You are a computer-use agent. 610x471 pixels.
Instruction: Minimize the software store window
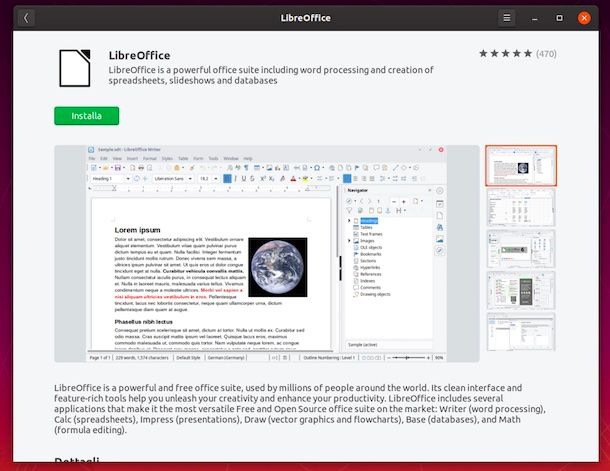tap(535, 18)
